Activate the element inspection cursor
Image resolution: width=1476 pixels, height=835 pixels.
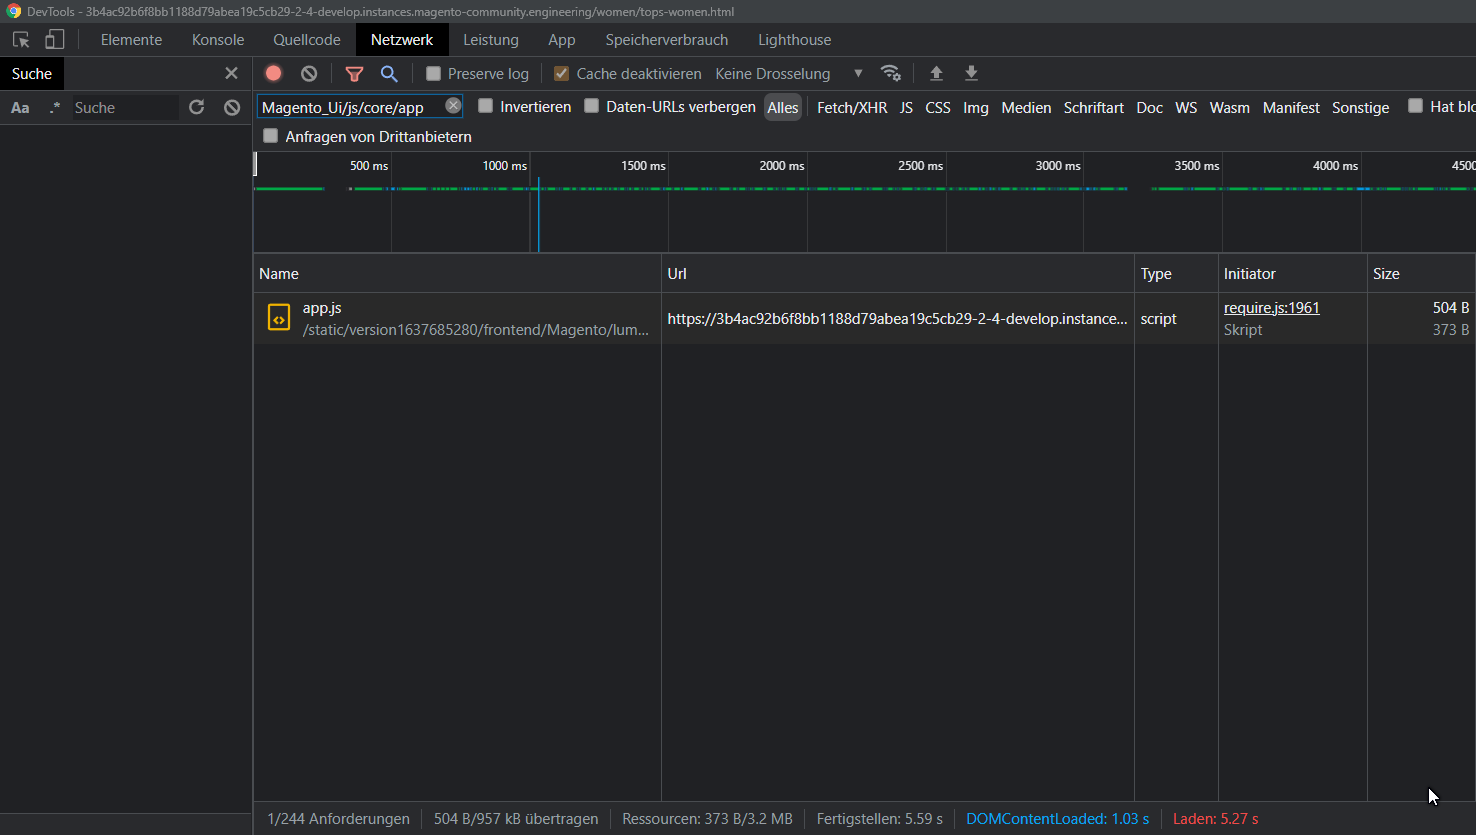[x=20, y=39]
